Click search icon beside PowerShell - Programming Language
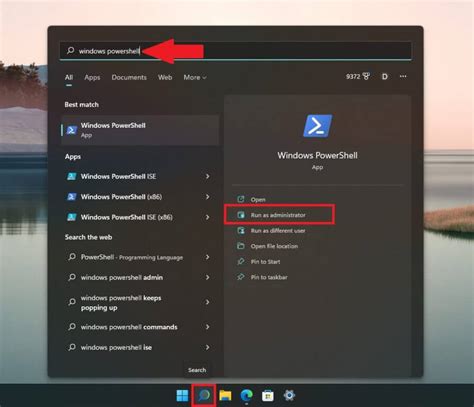The image size is (474, 407). tap(72, 257)
